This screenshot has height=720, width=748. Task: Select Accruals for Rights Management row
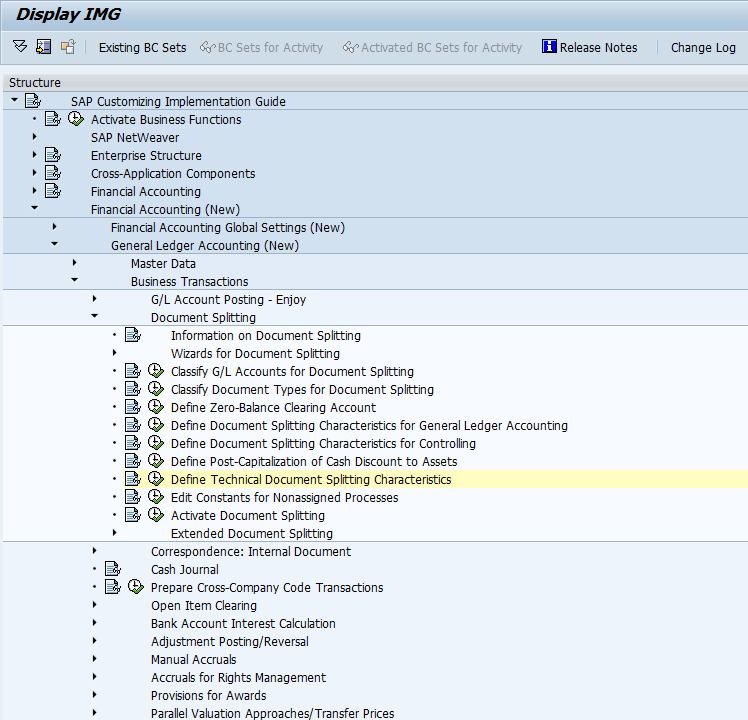pyautogui.click(x=238, y=678)
